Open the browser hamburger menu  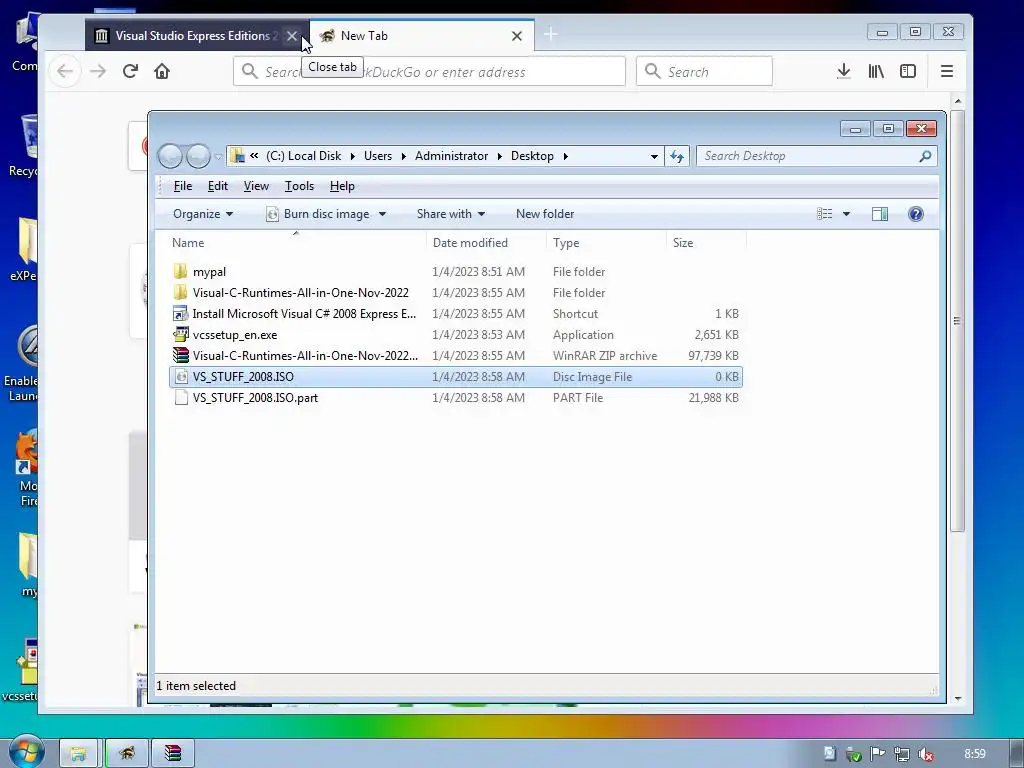[x=946, y=71]
